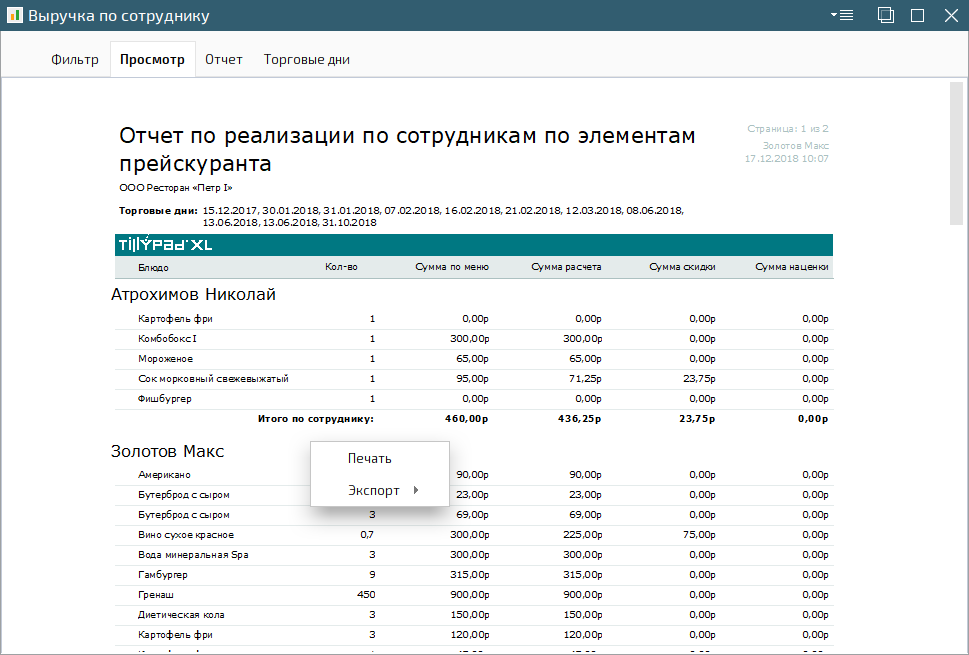Click the Атрохимов Николай employee heading
Screen dimensions: 969x655
193,294
